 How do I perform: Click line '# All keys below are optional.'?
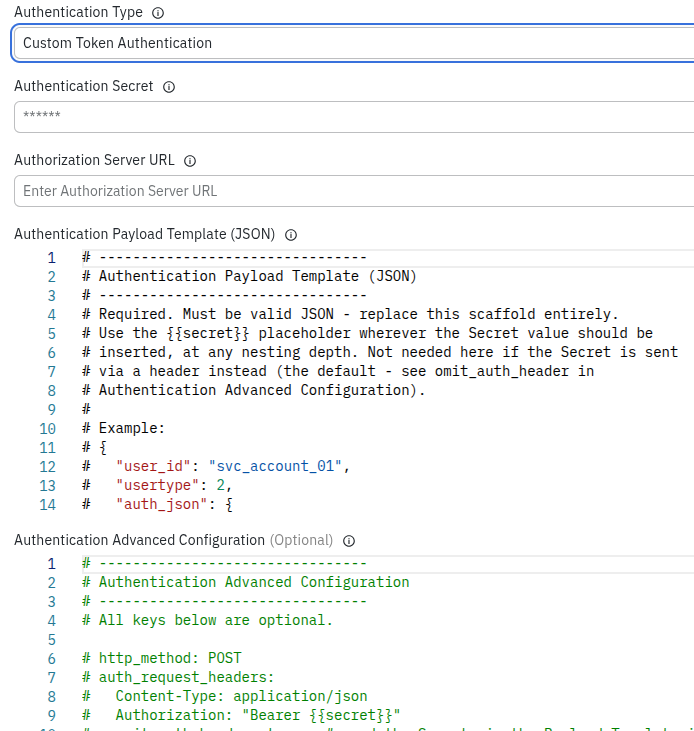207,621
